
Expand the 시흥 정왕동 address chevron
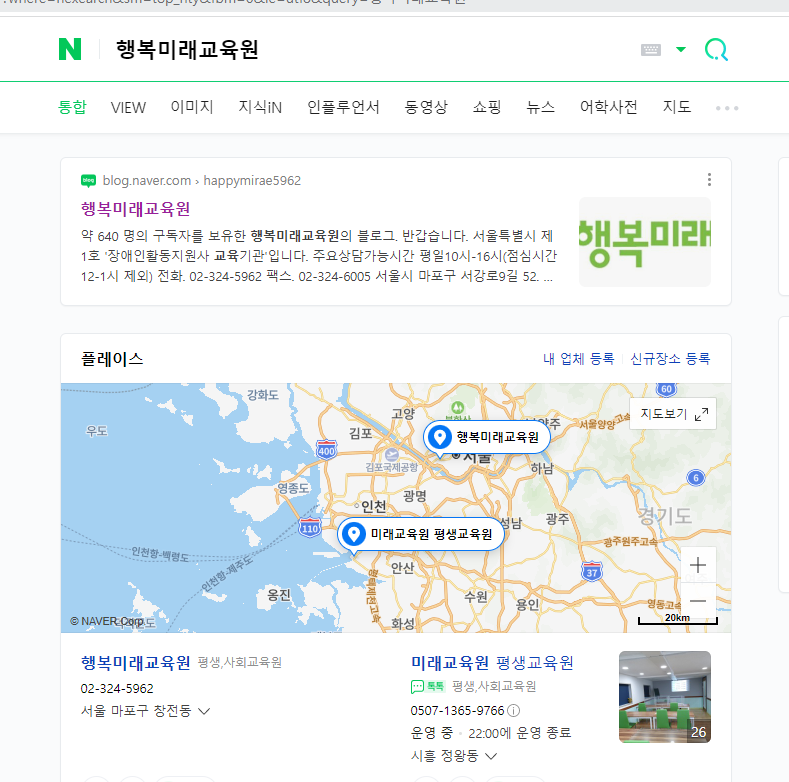[x=491, y=756]
